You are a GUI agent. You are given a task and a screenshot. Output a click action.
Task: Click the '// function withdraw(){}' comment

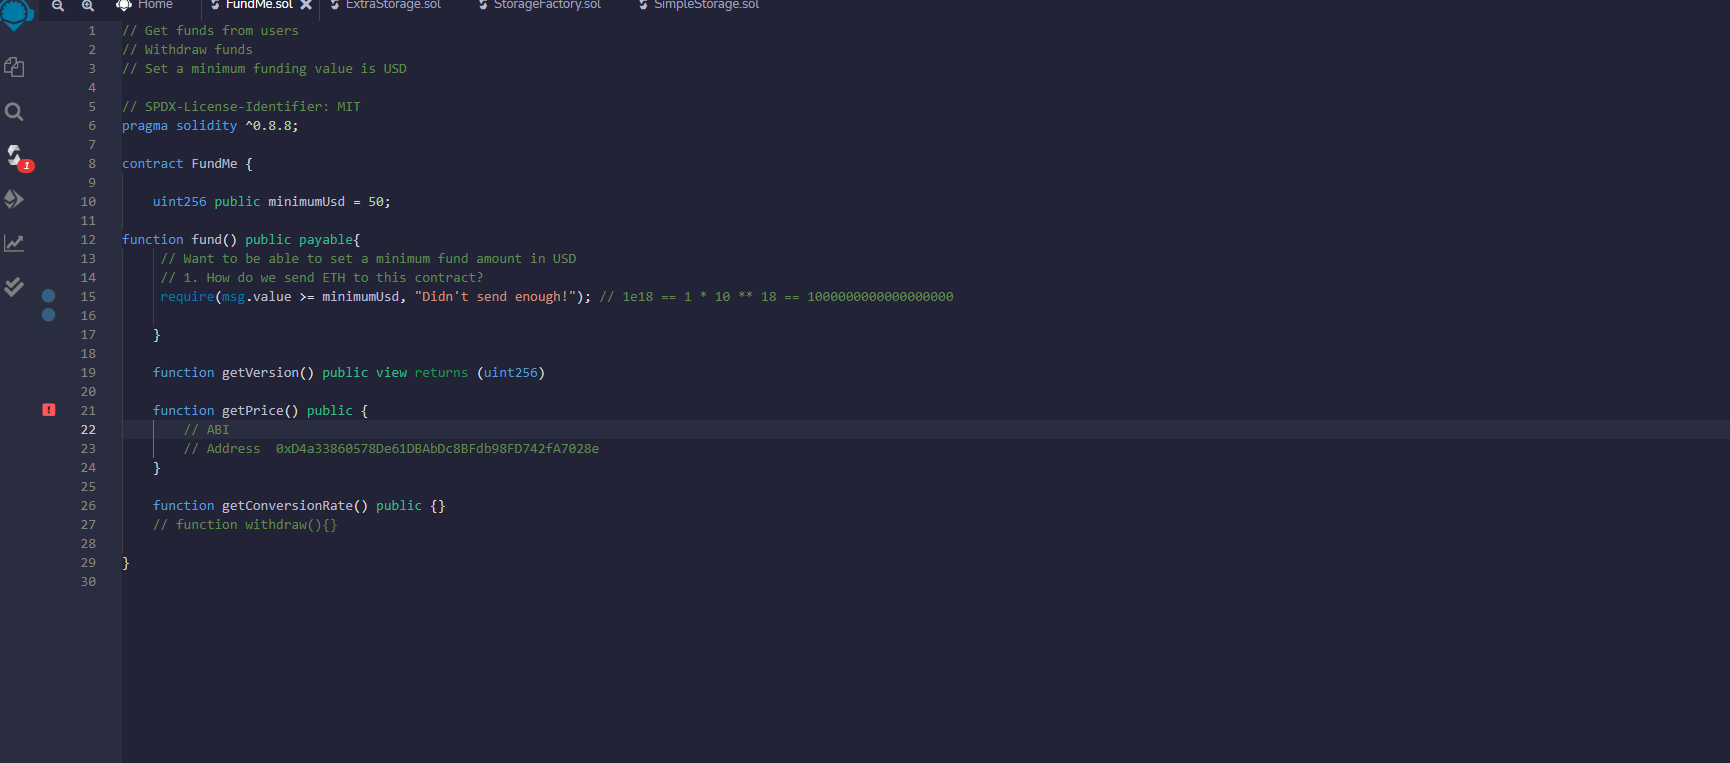coord(245,525)
